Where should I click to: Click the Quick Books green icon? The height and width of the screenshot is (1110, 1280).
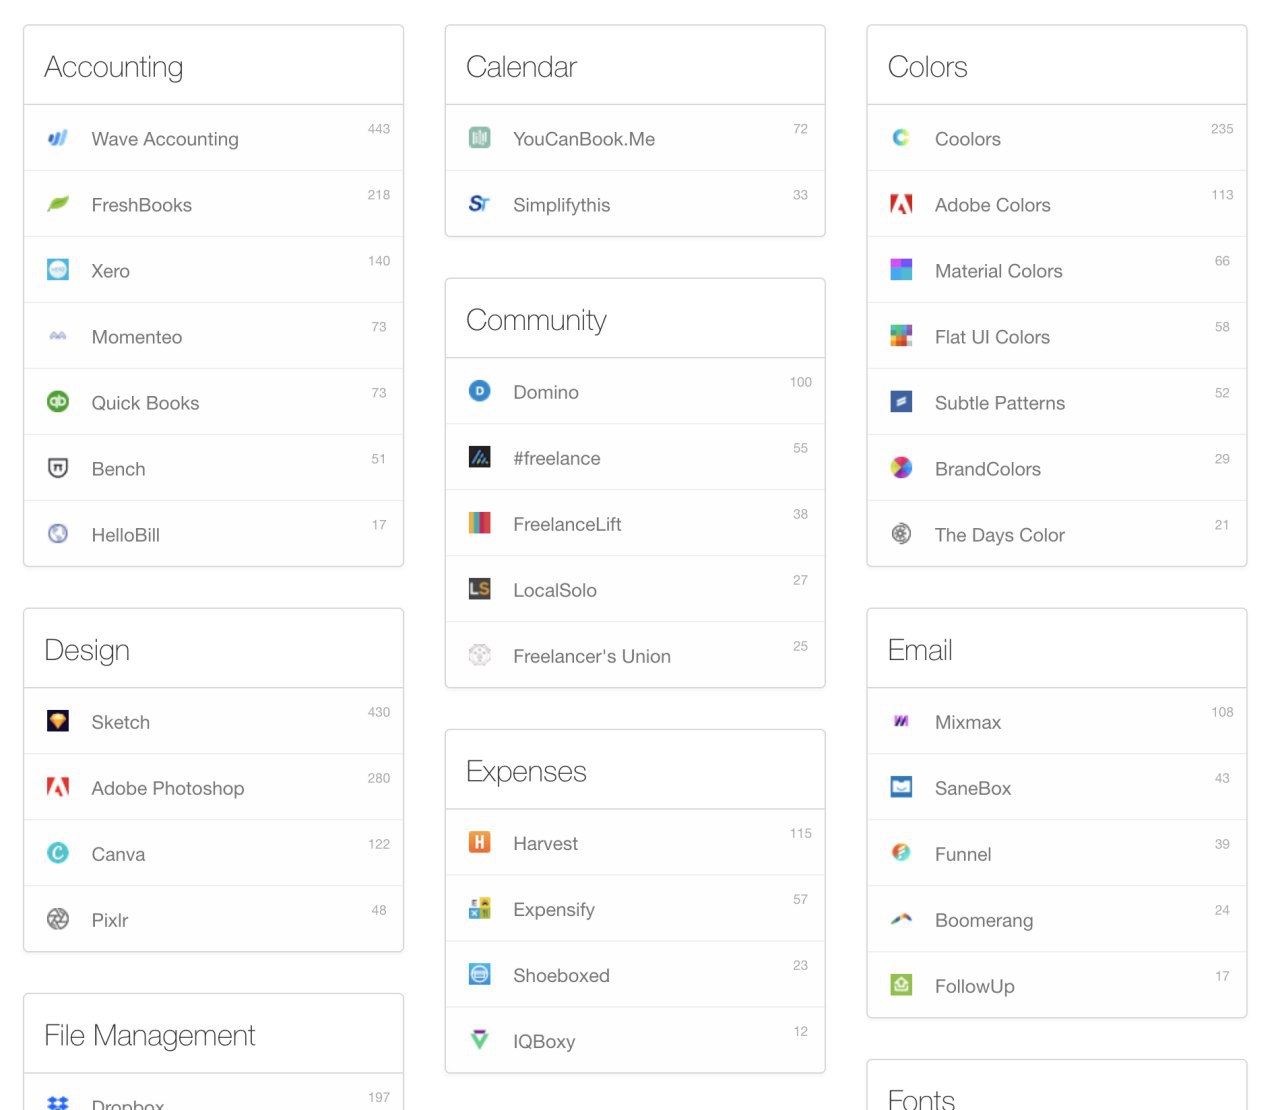point(58,402)
